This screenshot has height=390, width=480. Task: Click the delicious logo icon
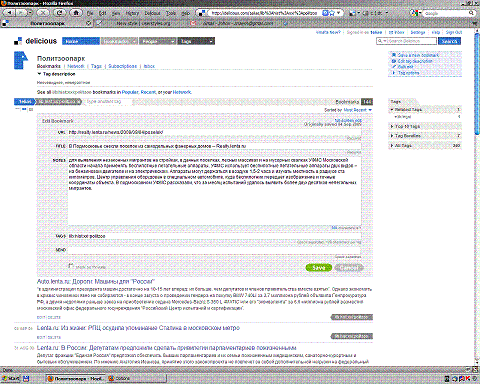click(x=18, y=41)
